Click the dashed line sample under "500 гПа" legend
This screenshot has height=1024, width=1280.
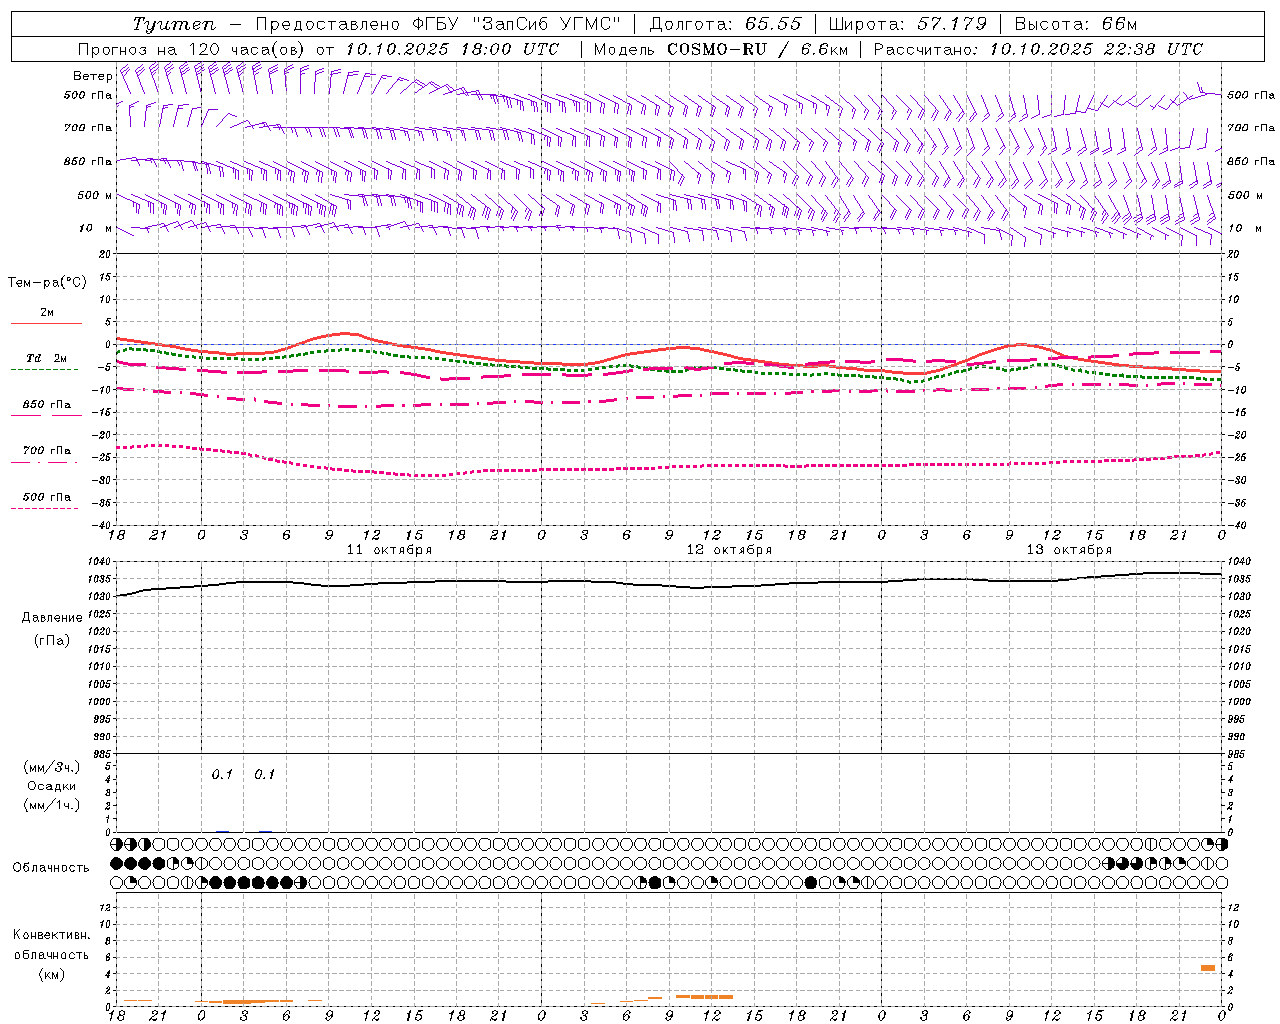pos(46,509)
